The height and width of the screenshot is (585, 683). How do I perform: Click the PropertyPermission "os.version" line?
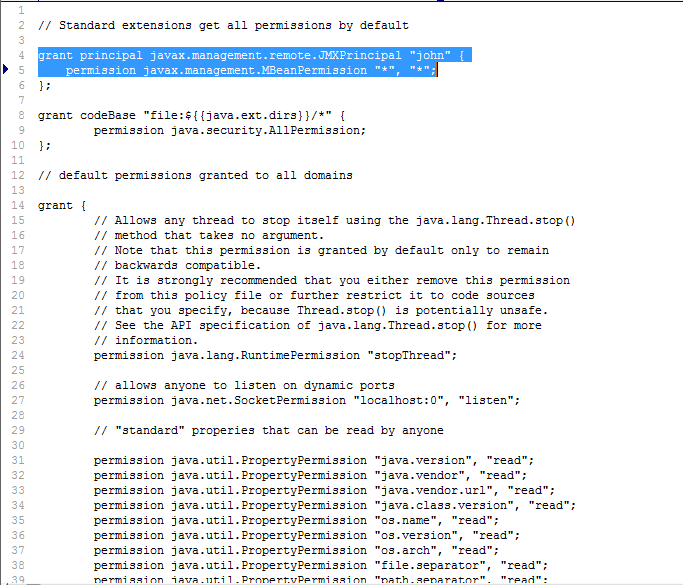307,535
